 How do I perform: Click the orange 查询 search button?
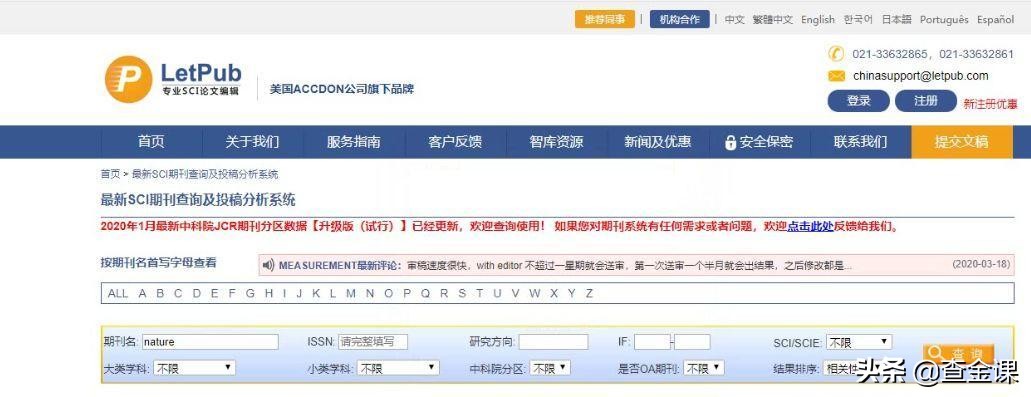[958, 354]
